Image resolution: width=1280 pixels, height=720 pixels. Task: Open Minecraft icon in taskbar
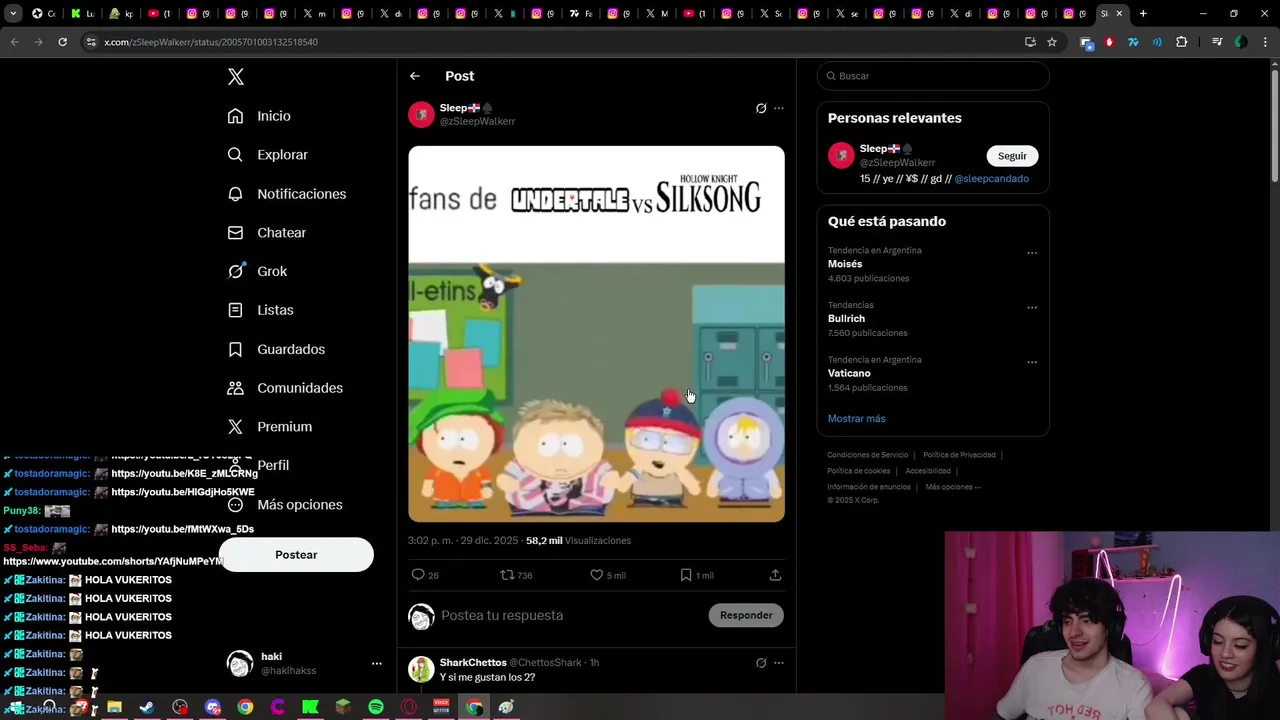pos(343,707)
